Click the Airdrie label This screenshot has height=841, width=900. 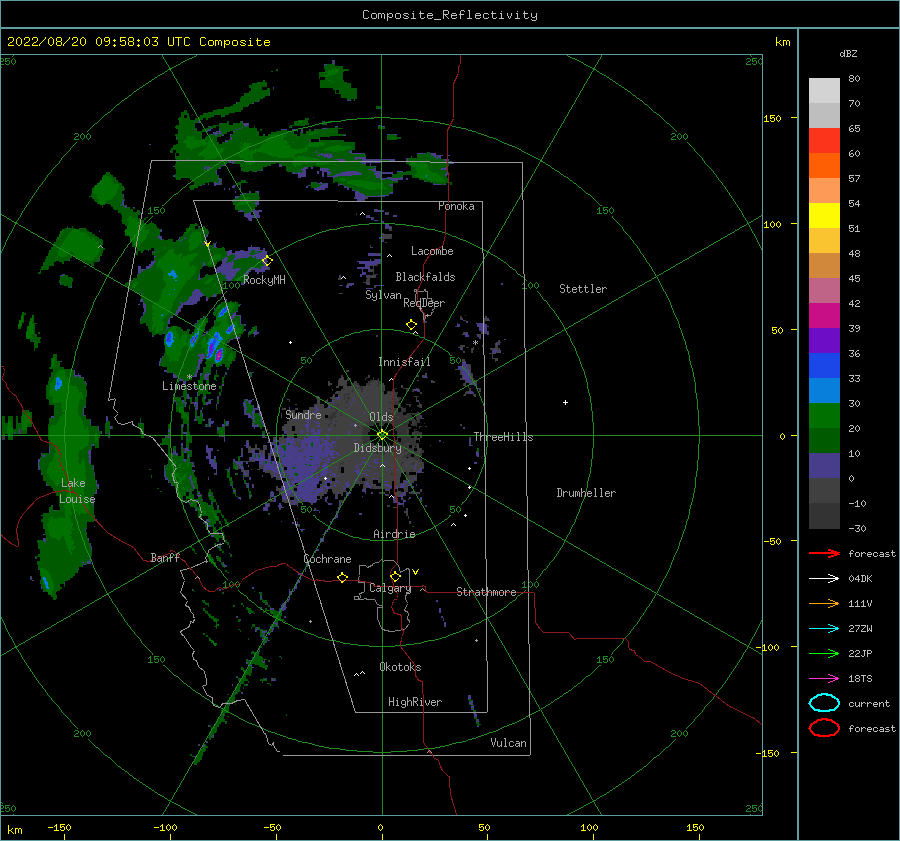(x=394, y=534)
